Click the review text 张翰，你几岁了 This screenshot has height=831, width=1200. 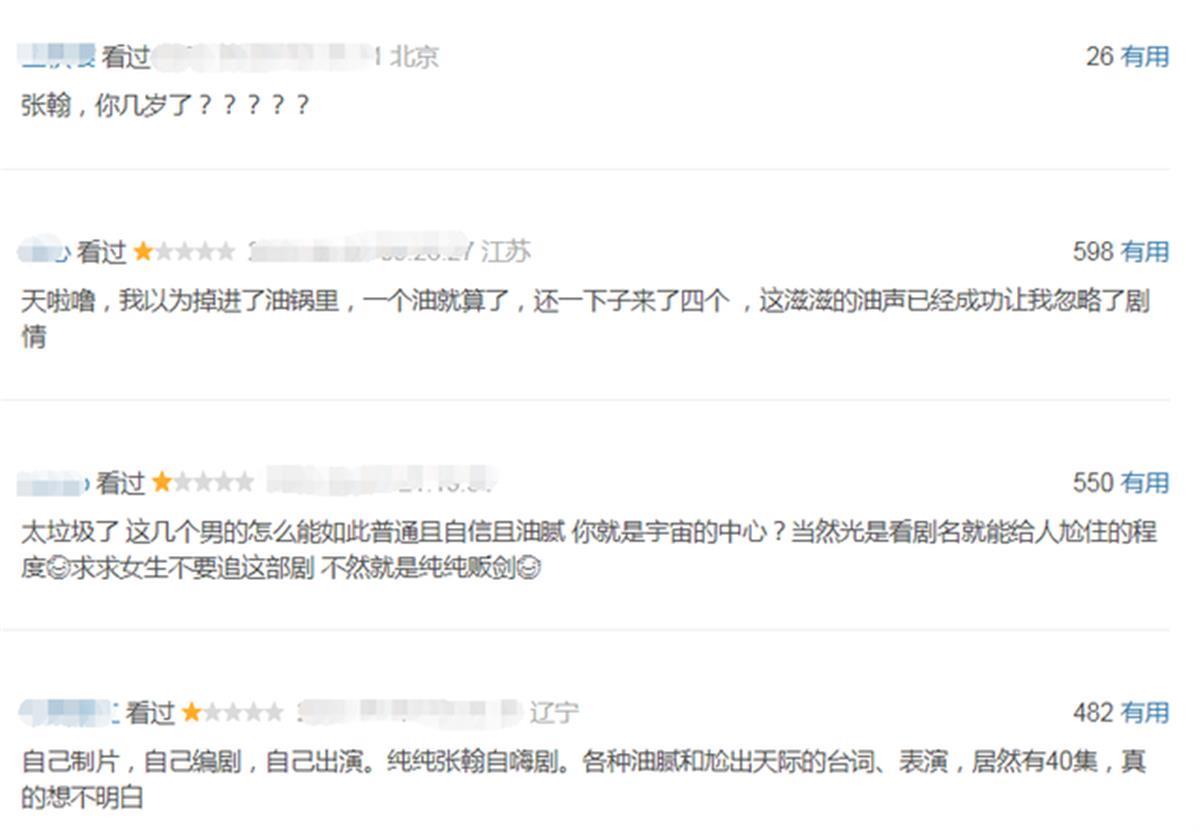tap(165, 104)
